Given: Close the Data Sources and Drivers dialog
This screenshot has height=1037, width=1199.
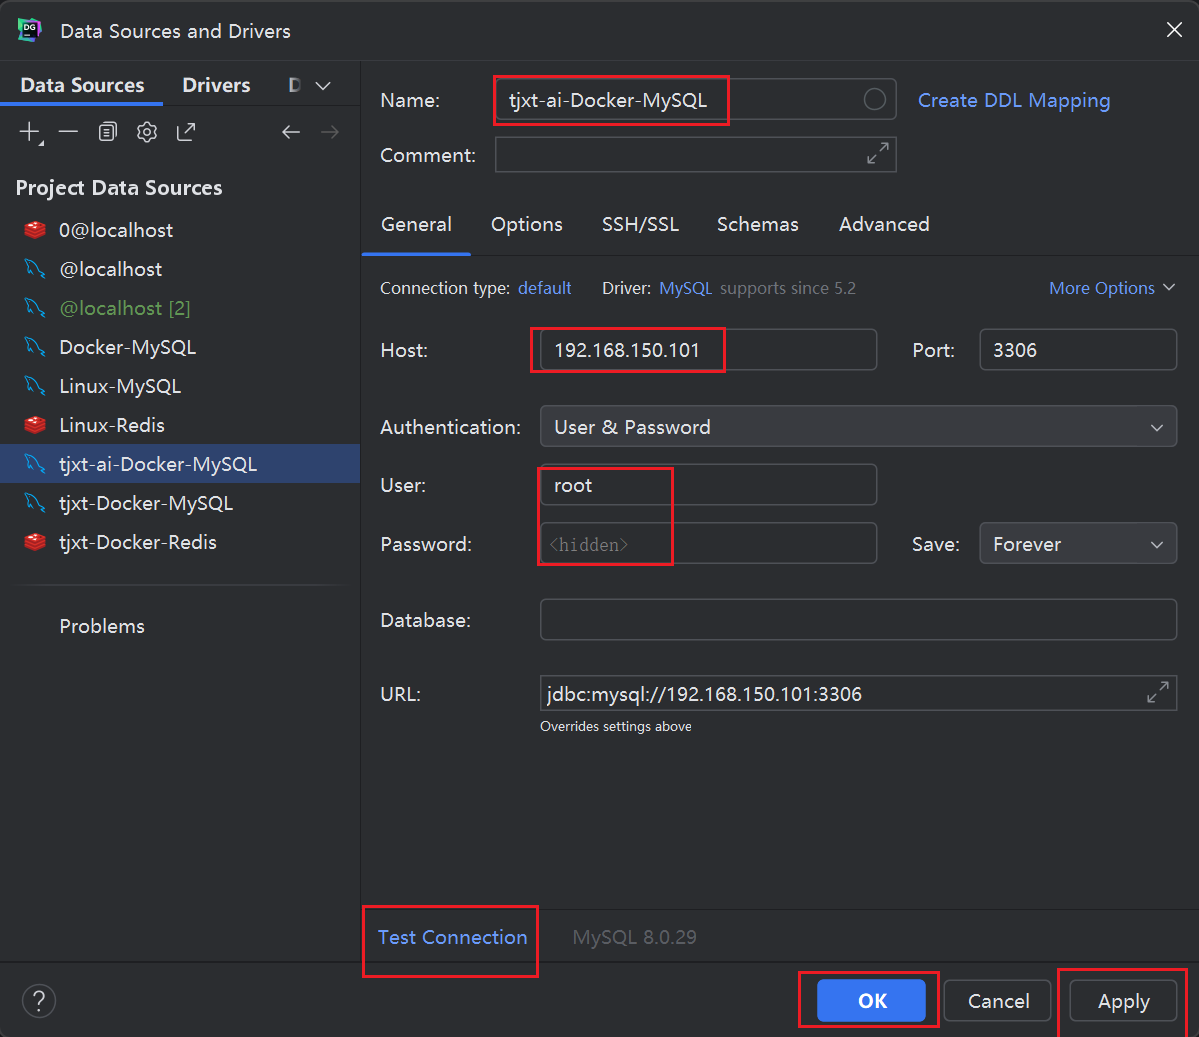Looking at the screenshot, I should [1174, 29].
